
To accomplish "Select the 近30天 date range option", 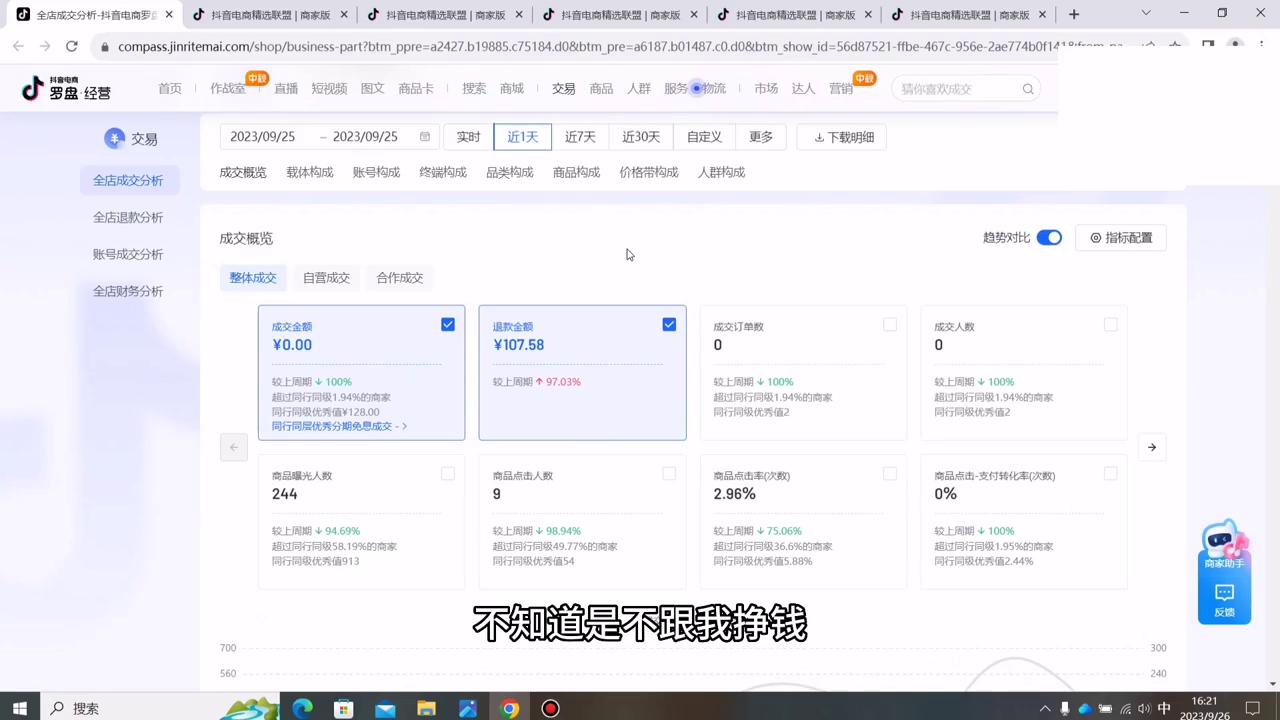I will [x=640, y=136].
